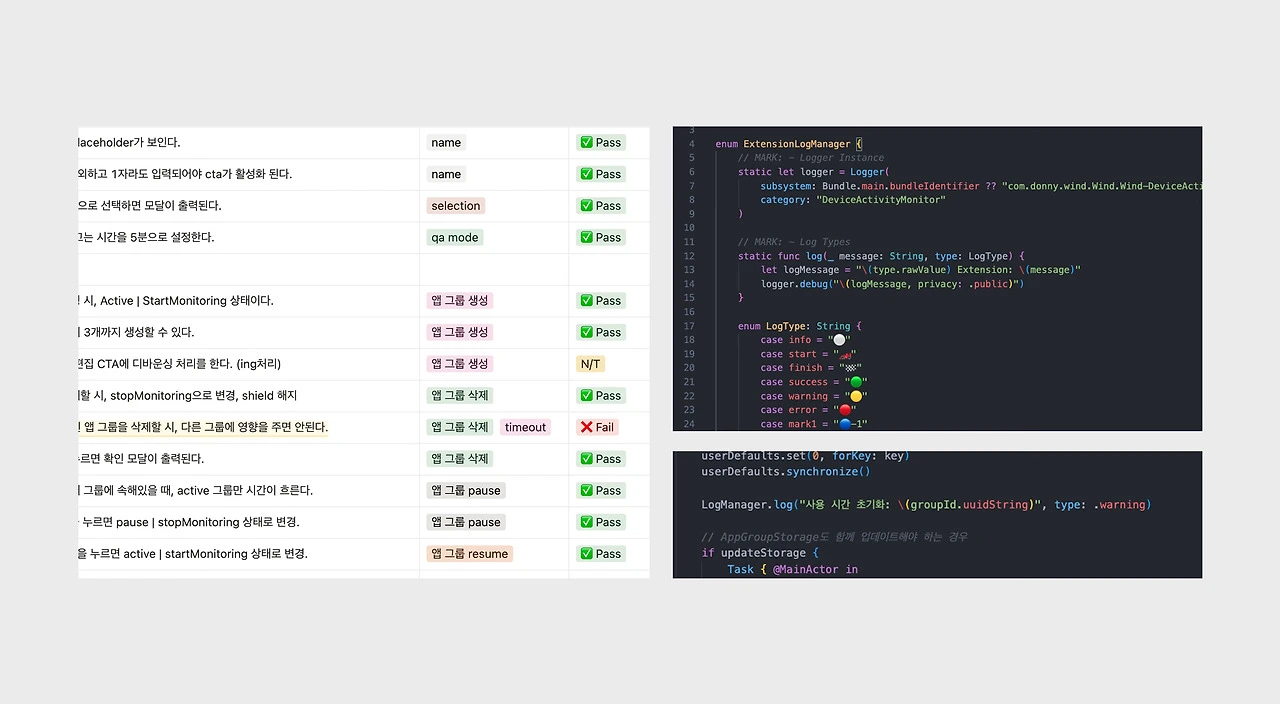Viewport: 1280px width, 704px height.
Task: Click the text '누르면 확인 모달이 출력된다.'
Action: (x=141, y=459)
